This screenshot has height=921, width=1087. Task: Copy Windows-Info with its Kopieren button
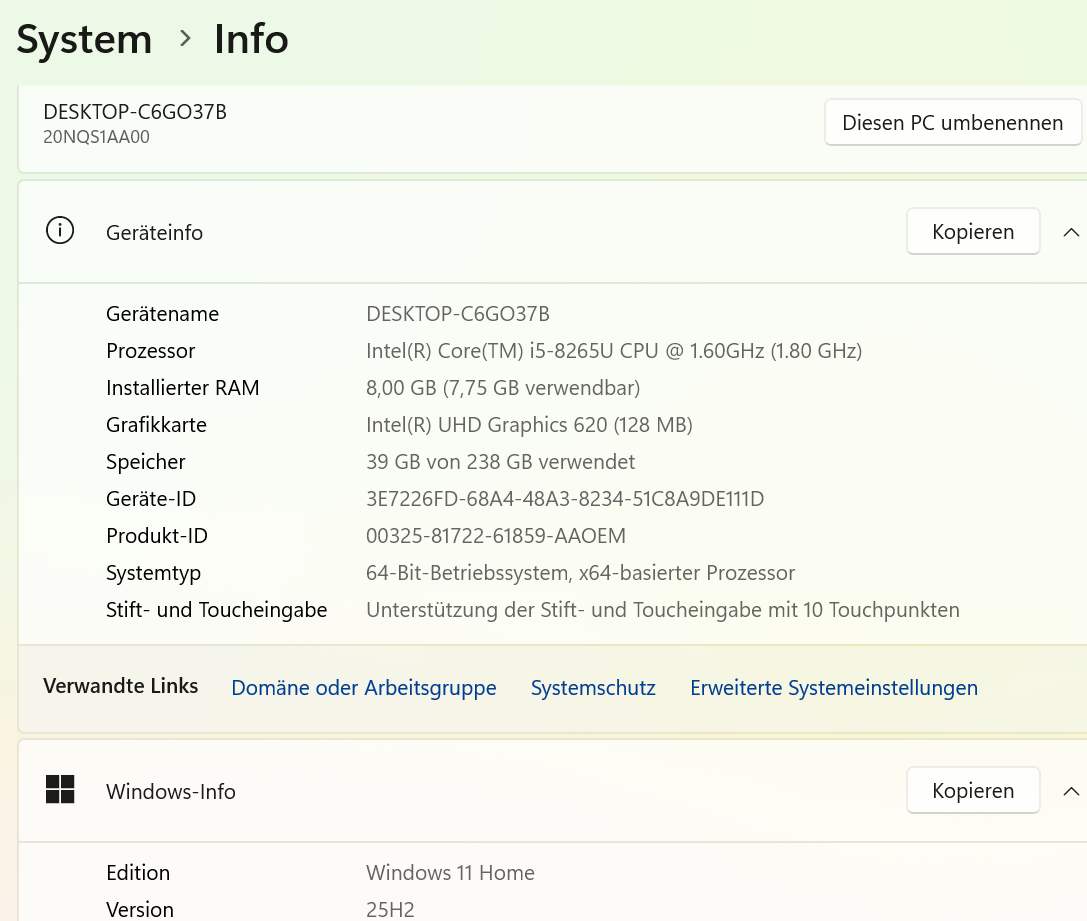tap(973, 790)
